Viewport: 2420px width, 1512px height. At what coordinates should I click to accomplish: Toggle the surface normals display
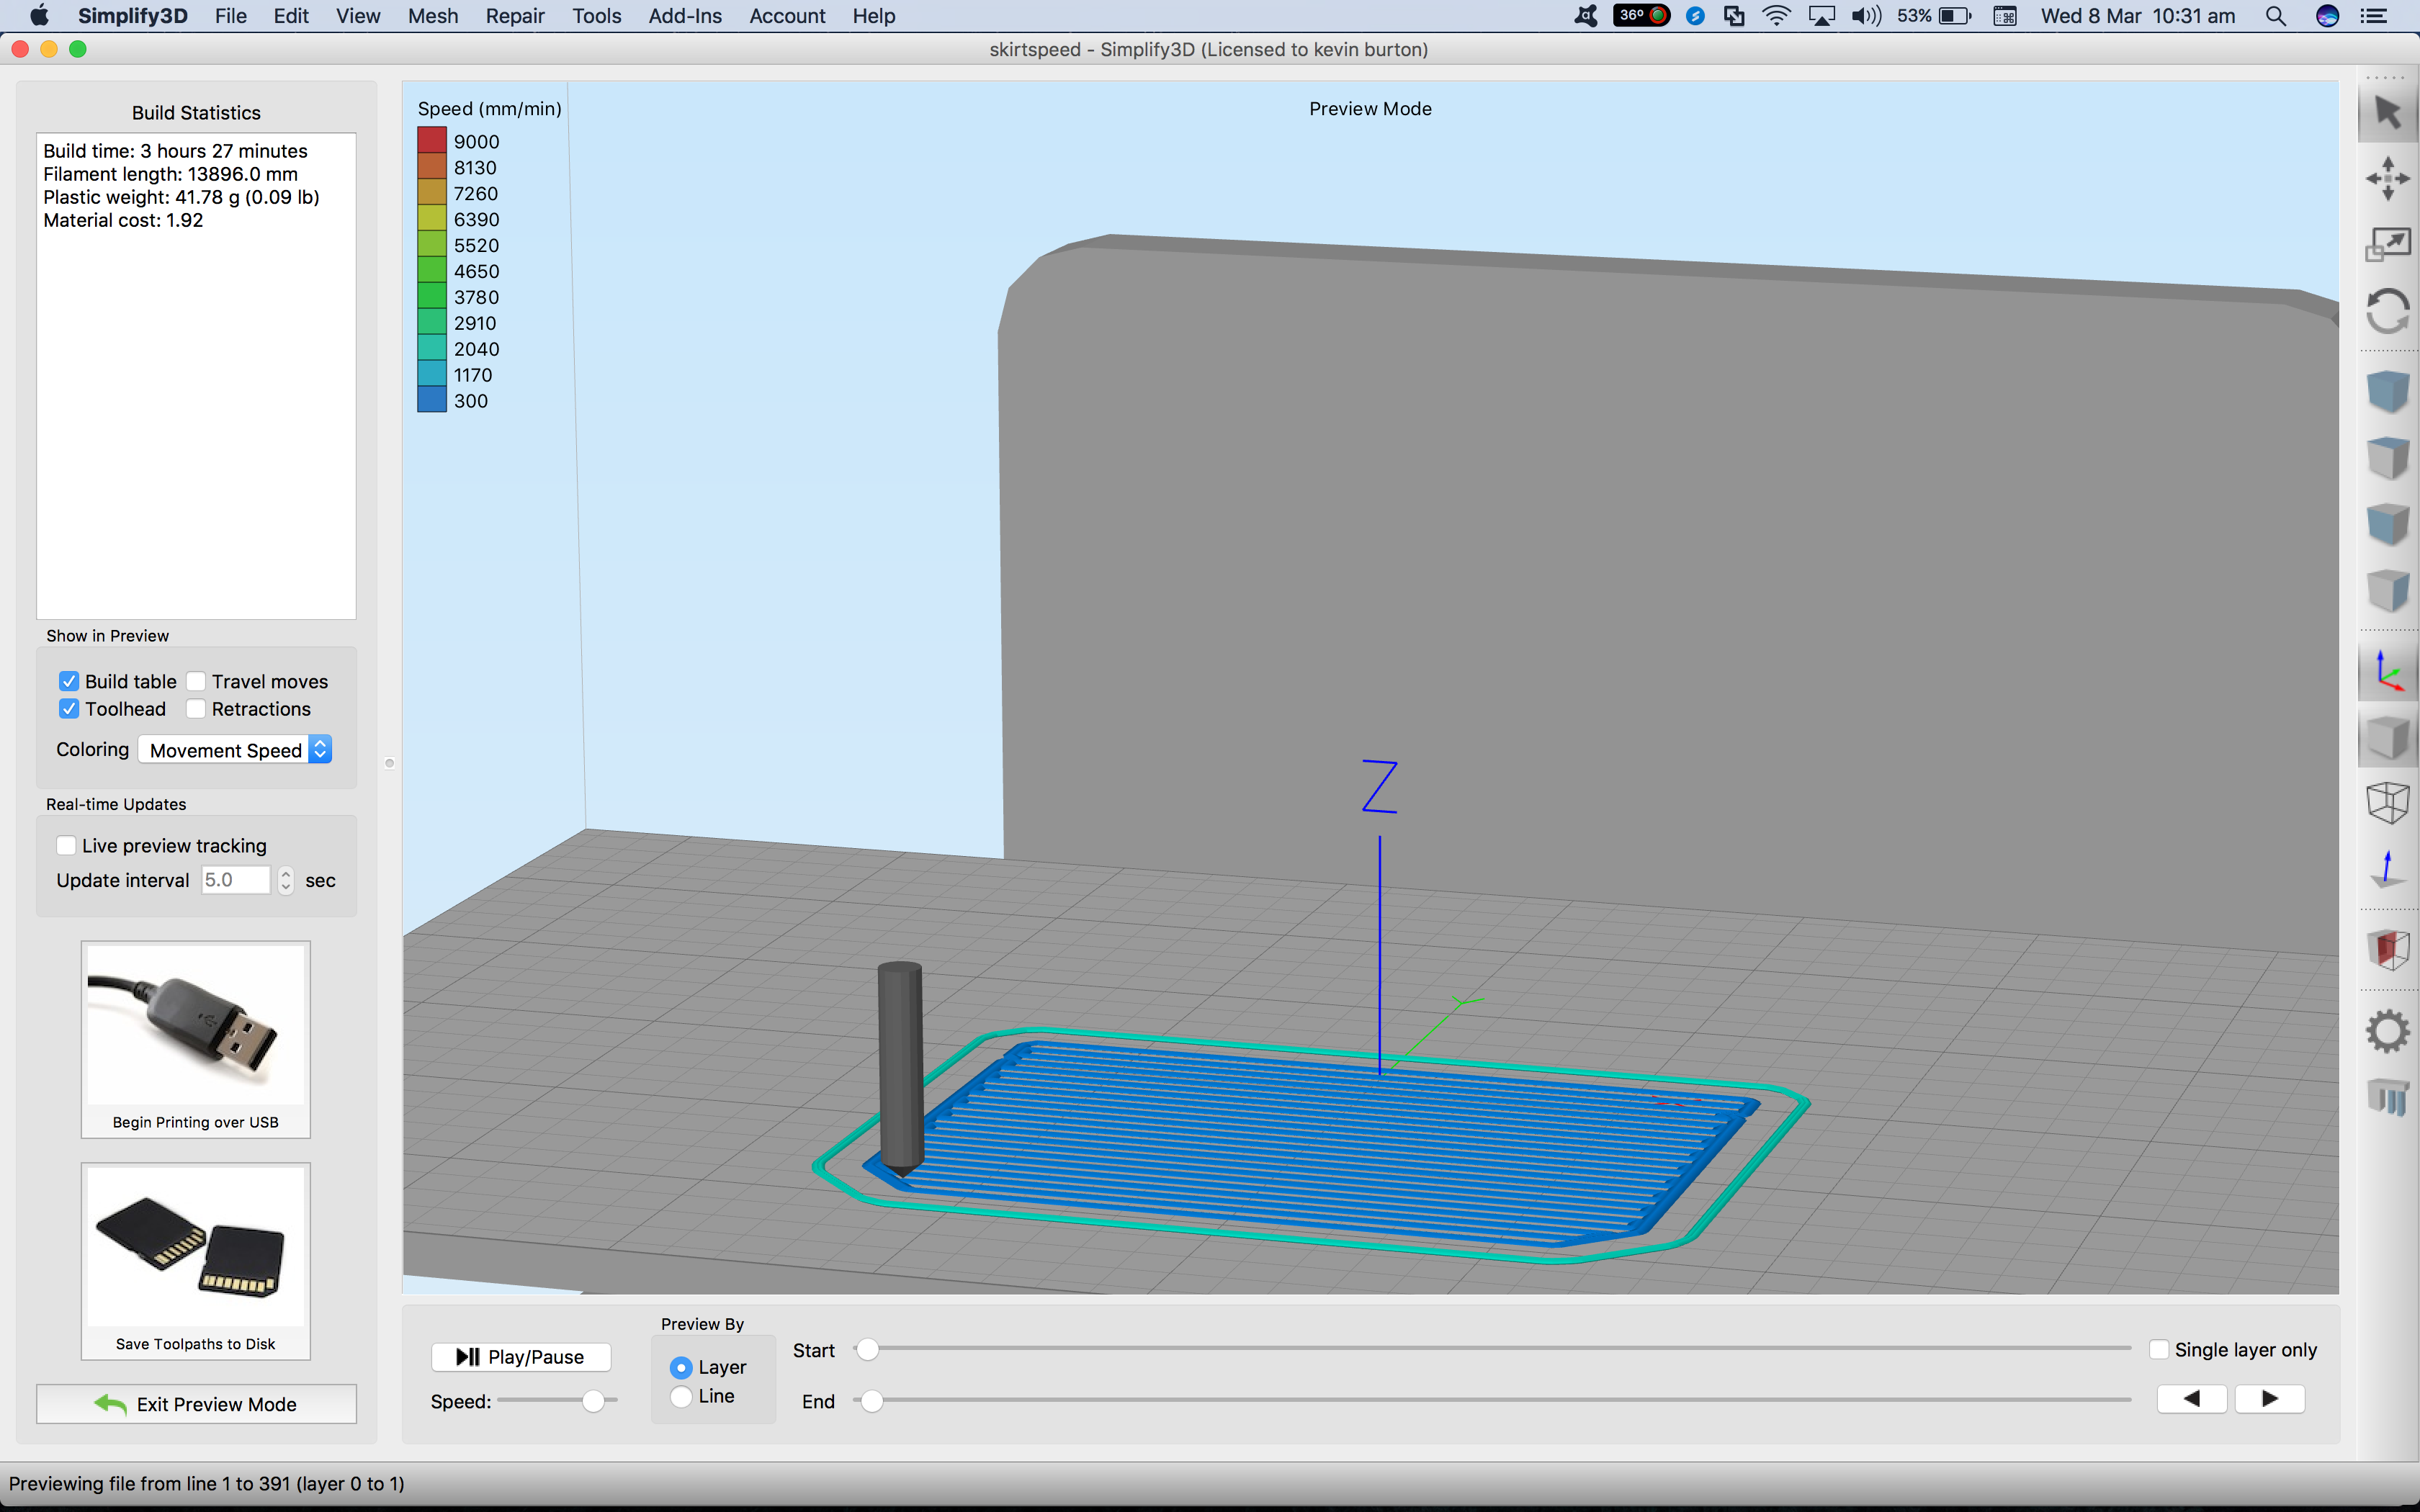2388,869
